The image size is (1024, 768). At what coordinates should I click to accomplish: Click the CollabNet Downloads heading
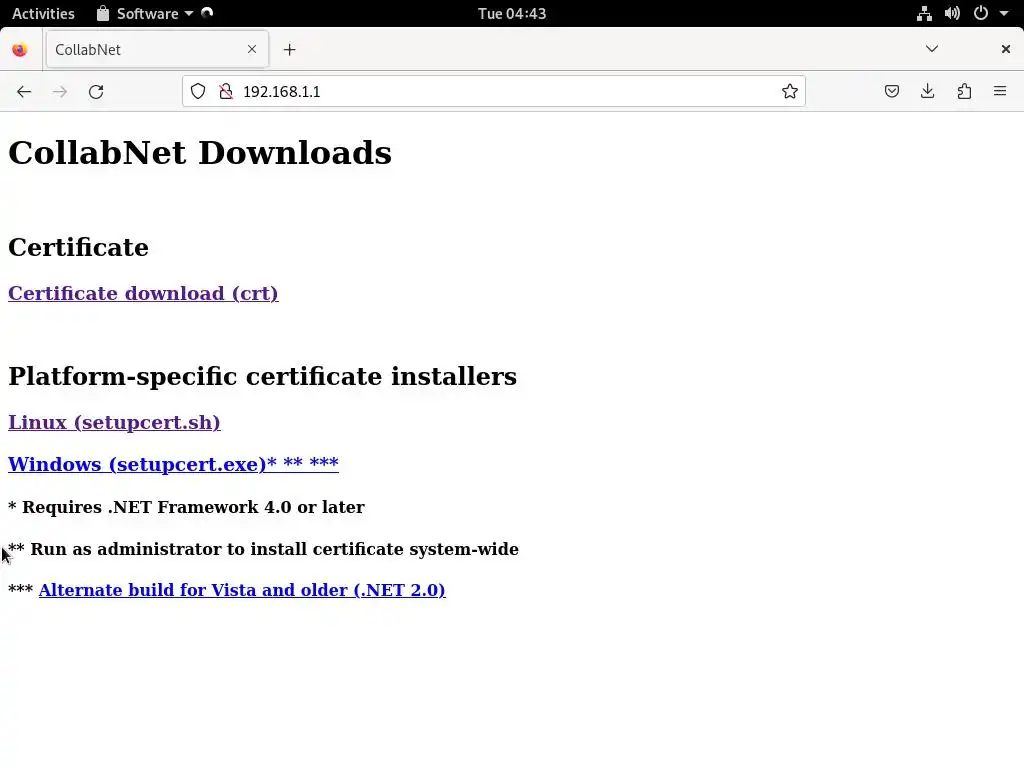coord(200,153)
